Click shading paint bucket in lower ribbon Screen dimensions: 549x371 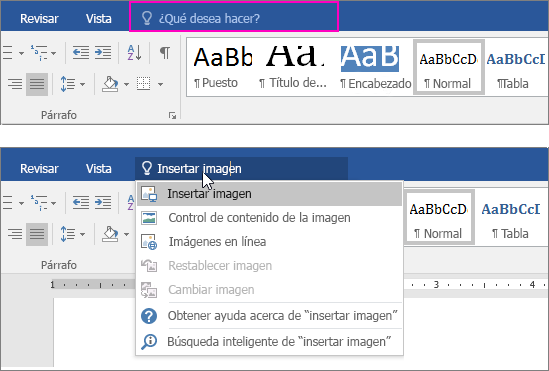click(x=110, y=234)
